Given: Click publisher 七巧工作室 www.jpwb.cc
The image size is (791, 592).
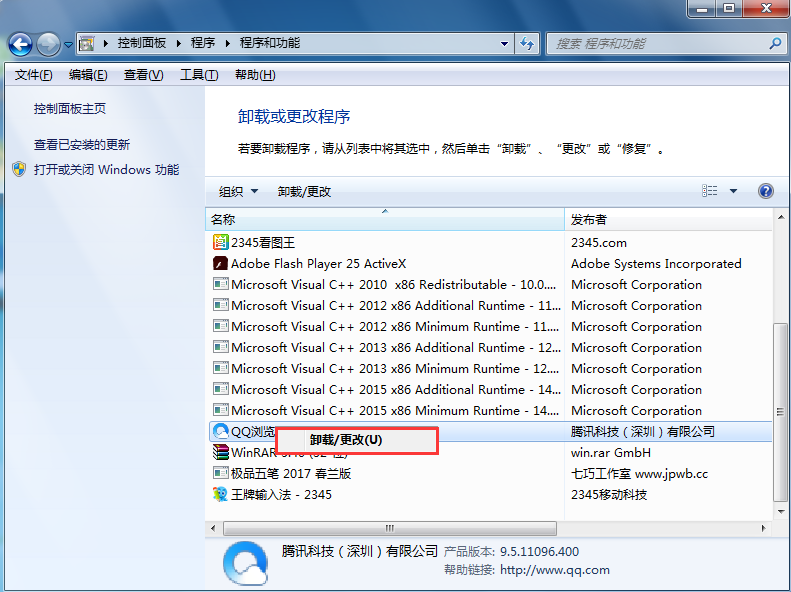Looking at the screenshot, I should [639, 473].
